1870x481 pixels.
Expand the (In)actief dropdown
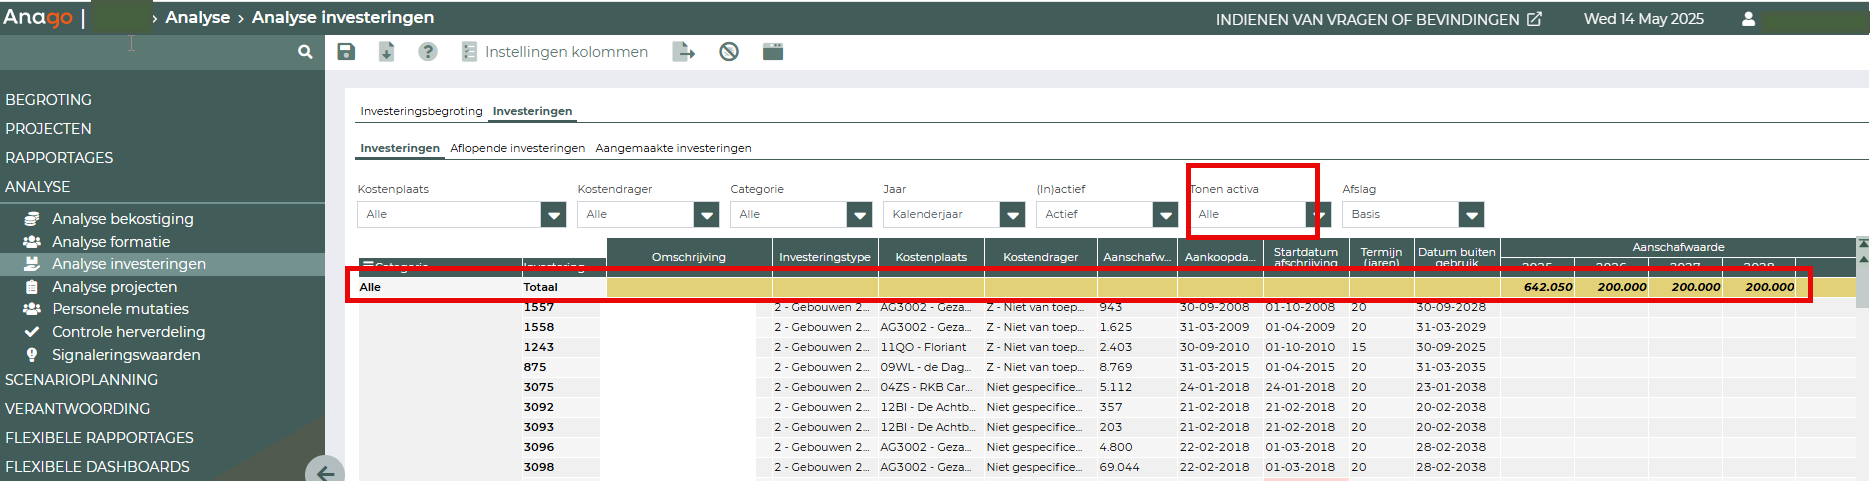1165,215
